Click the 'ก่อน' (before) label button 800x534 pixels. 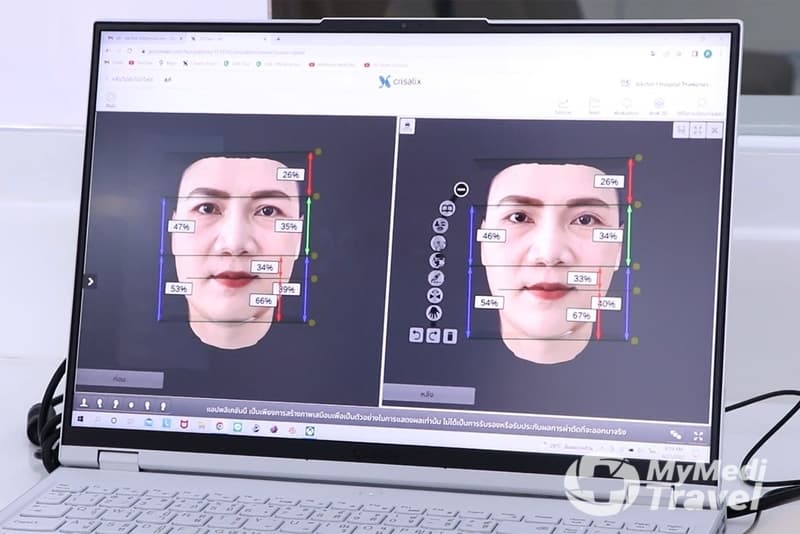(122, 380)
